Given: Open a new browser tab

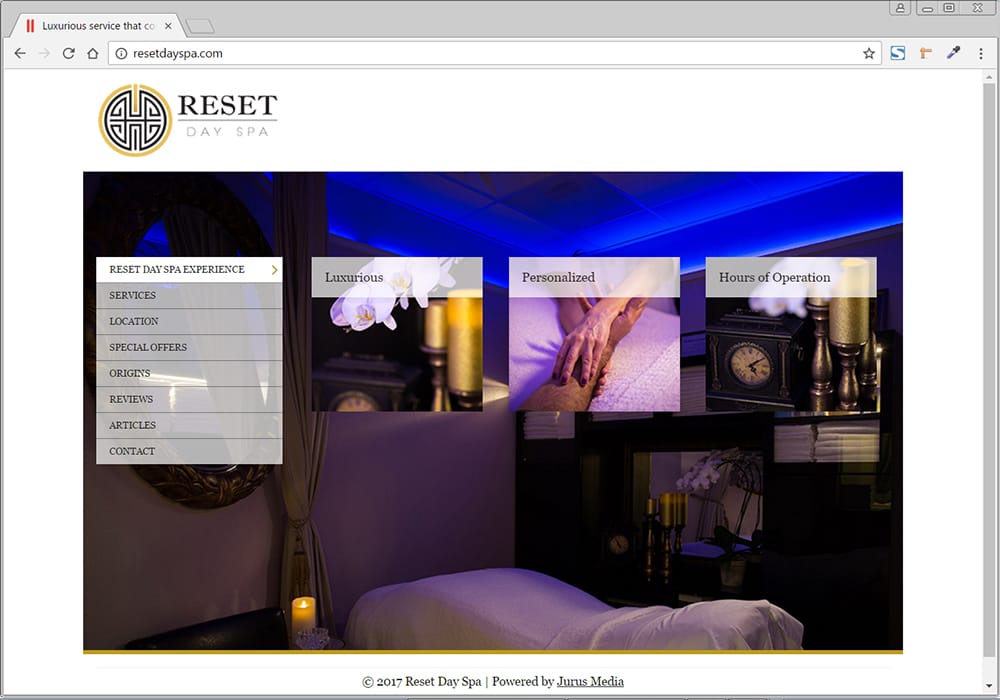Looking at the screenshot, I should click(x=200, y=26).
